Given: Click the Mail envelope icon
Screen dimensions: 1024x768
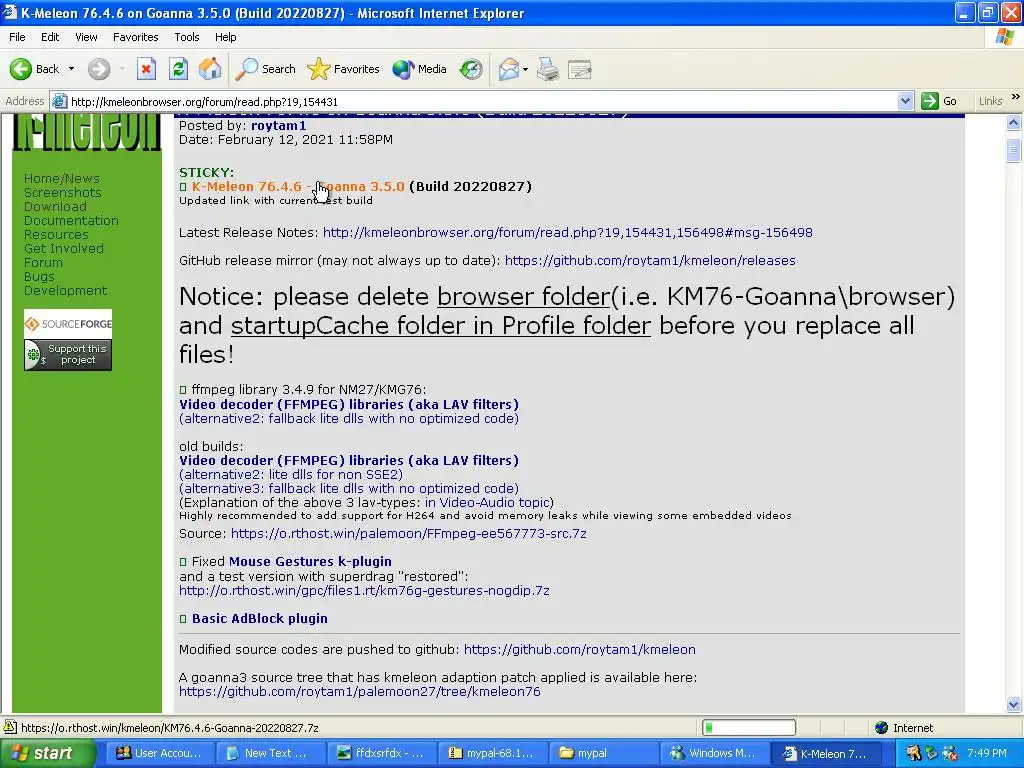Looking at the screenshot, I should 508,69.
